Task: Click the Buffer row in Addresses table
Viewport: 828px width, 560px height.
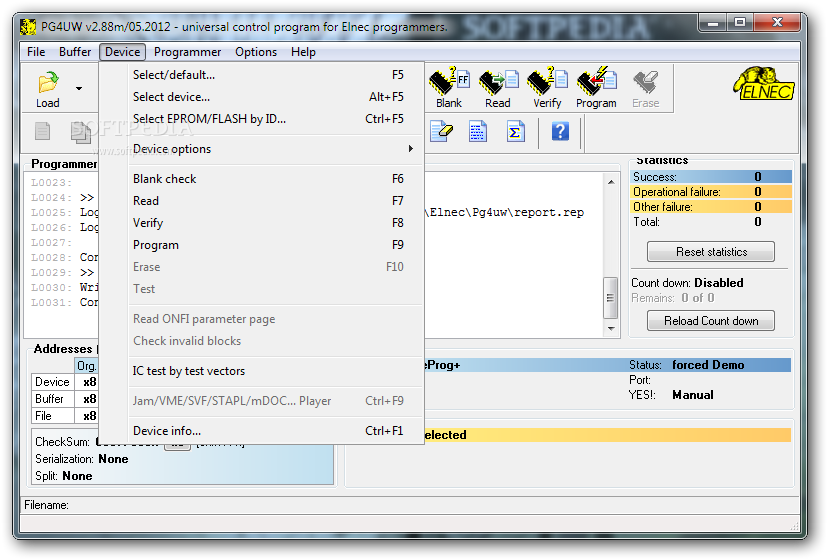Action: 64,399
